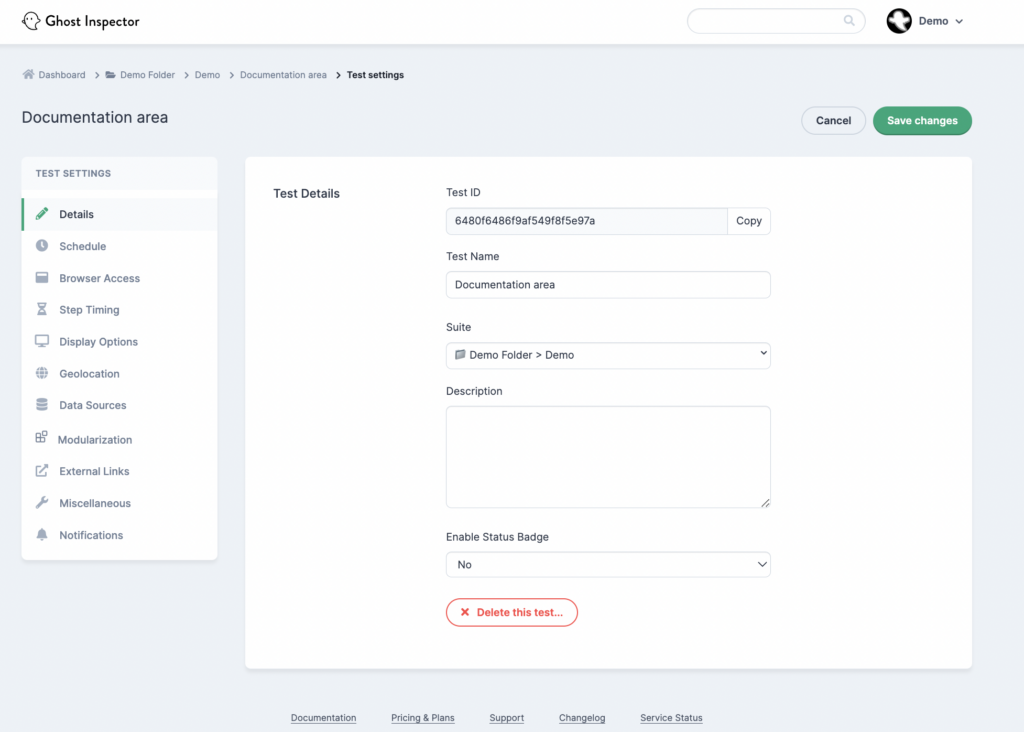Go to Demo Folder breadcrumb link
Screen dimensions: 1024x732
coord(148,75)
